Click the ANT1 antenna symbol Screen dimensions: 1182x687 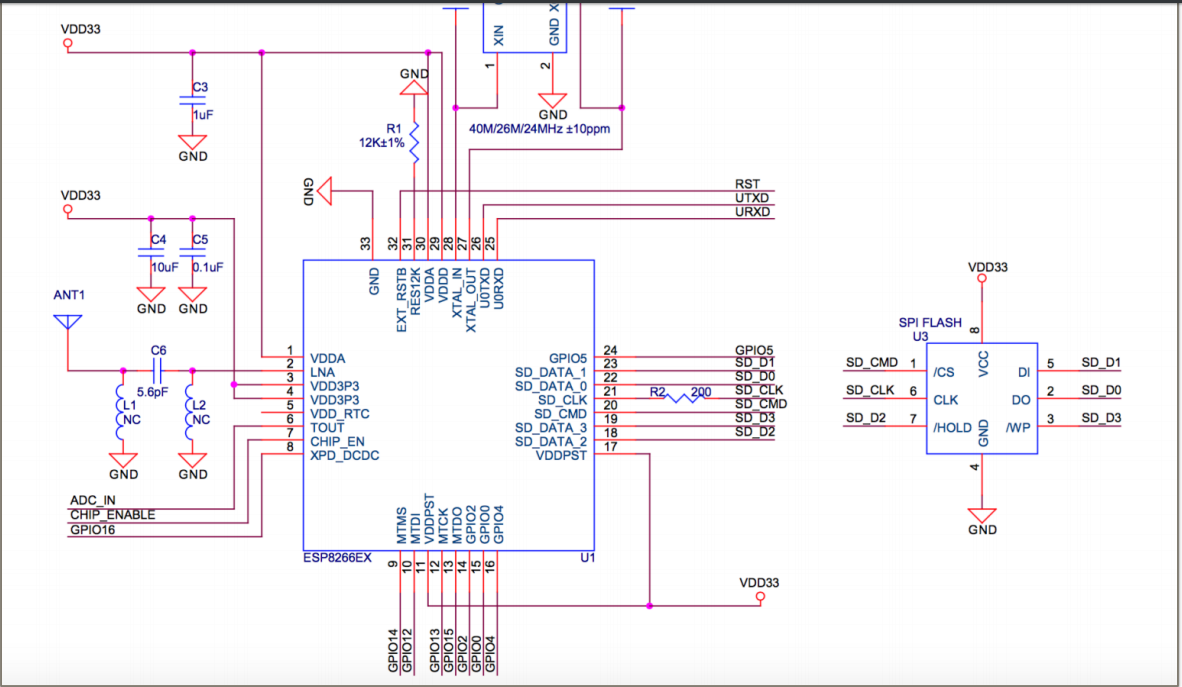point(67,322)
